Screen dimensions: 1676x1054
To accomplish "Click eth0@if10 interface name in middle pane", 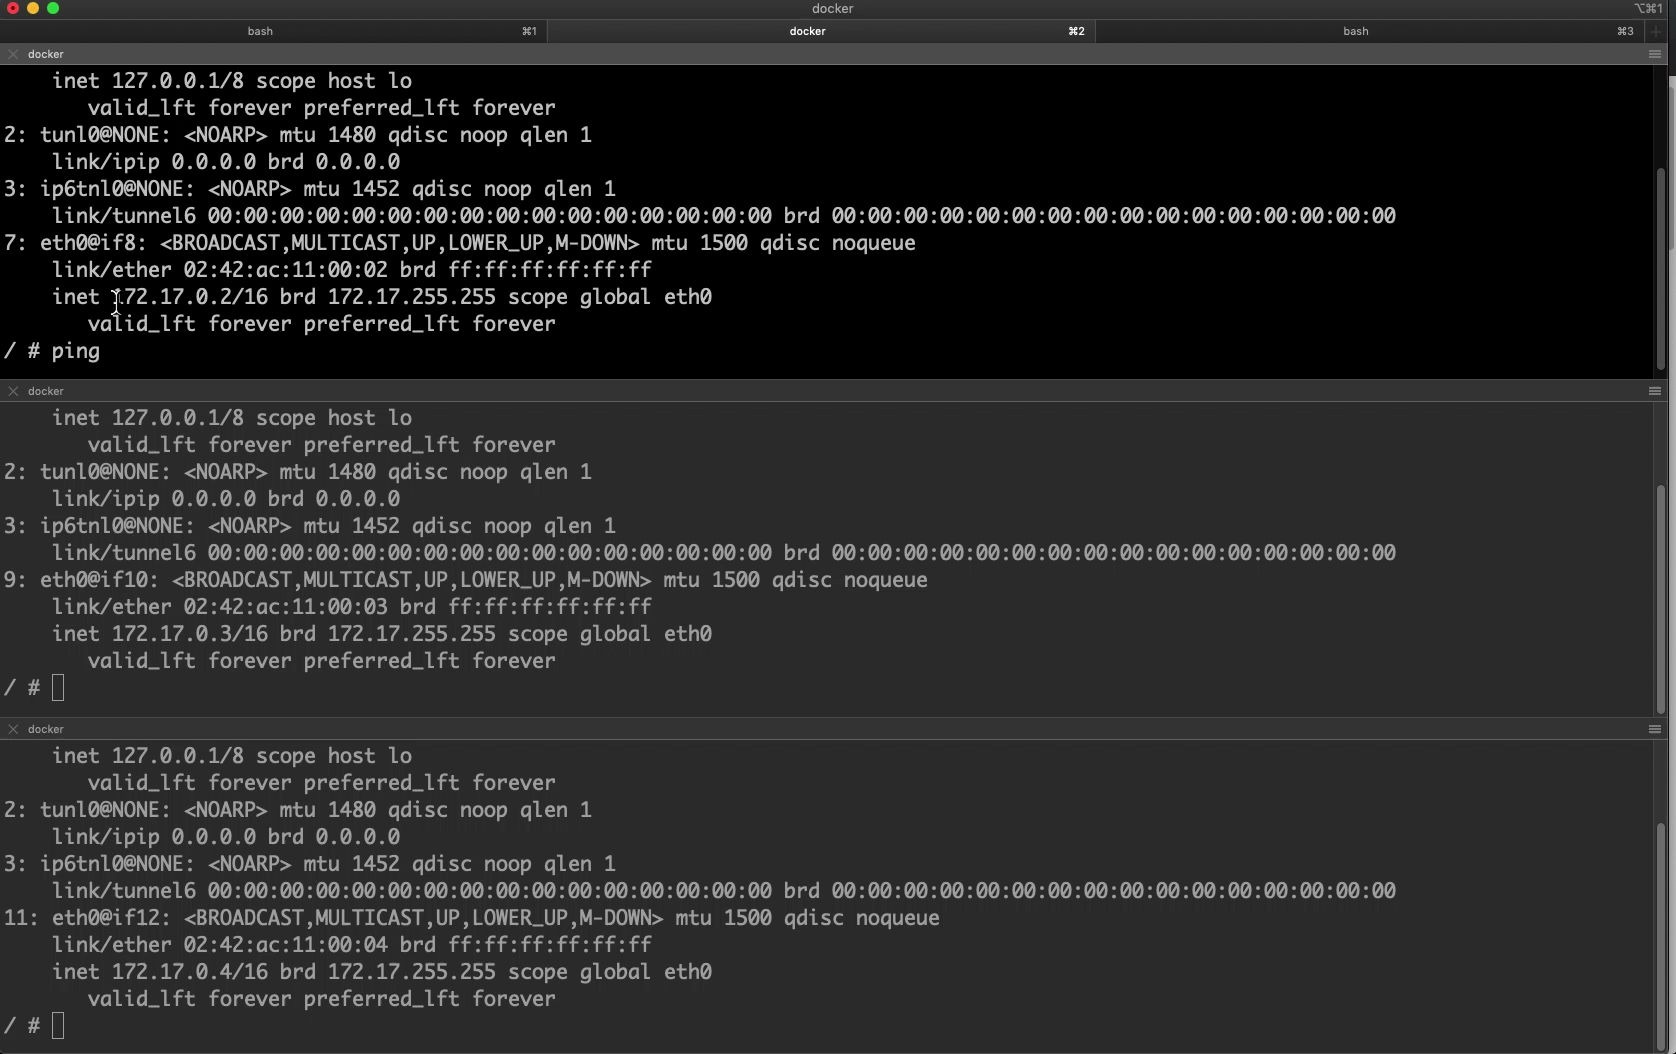I will [100, 580].
